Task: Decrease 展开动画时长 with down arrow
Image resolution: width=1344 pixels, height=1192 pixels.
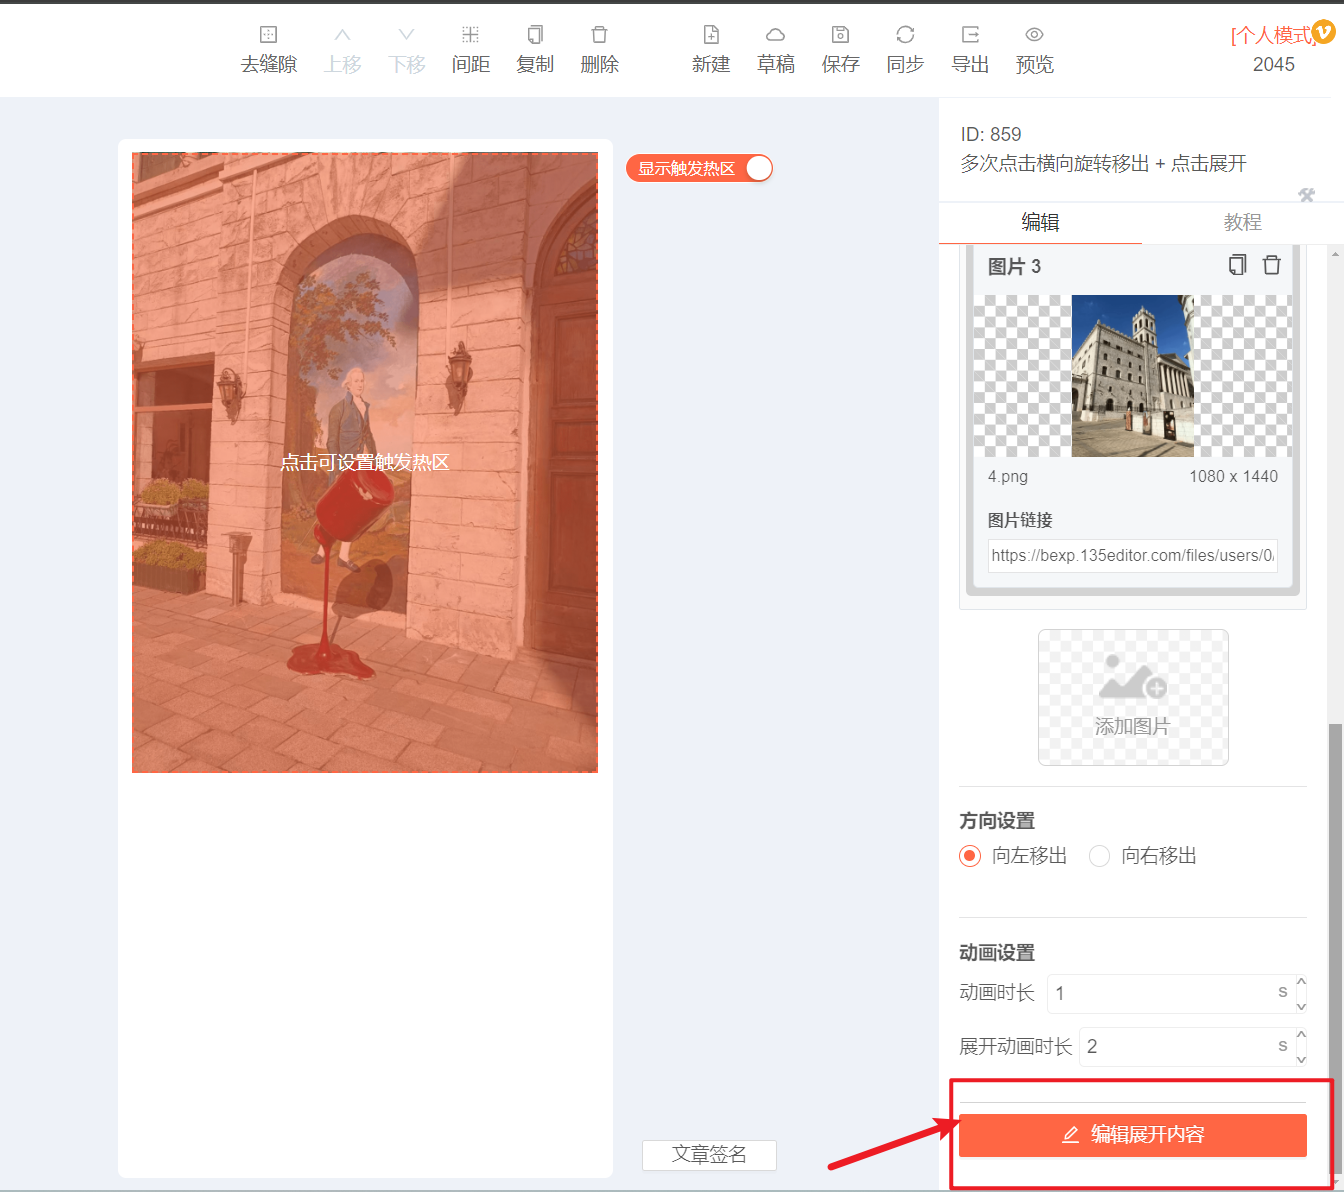Action: pos(1301,1058)
